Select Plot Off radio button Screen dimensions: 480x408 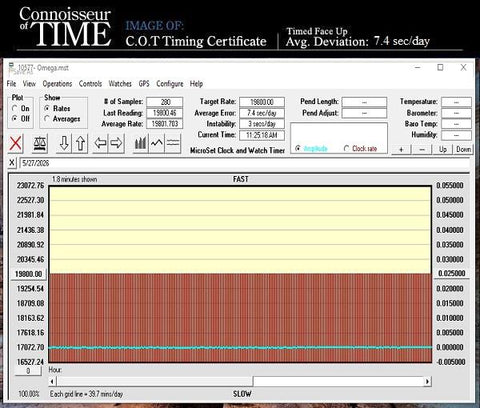pos(14,118)
